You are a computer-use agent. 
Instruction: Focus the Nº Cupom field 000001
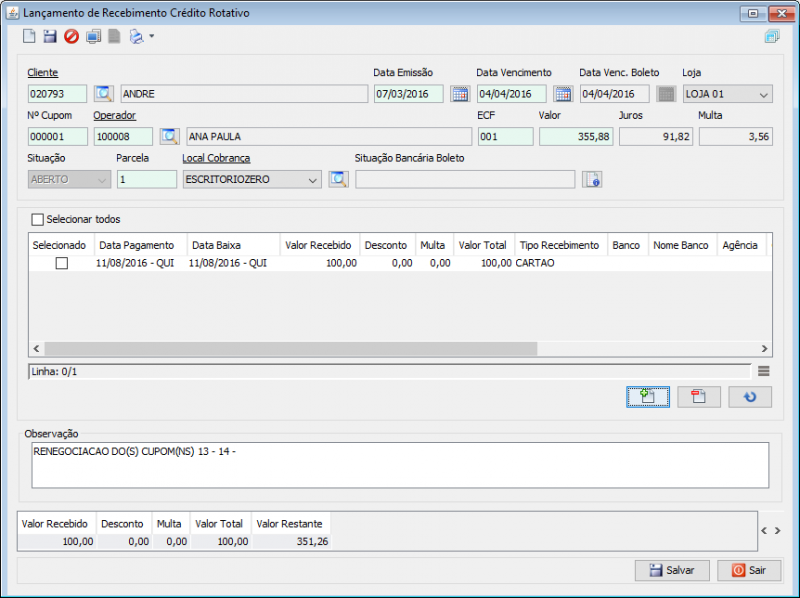57,137
